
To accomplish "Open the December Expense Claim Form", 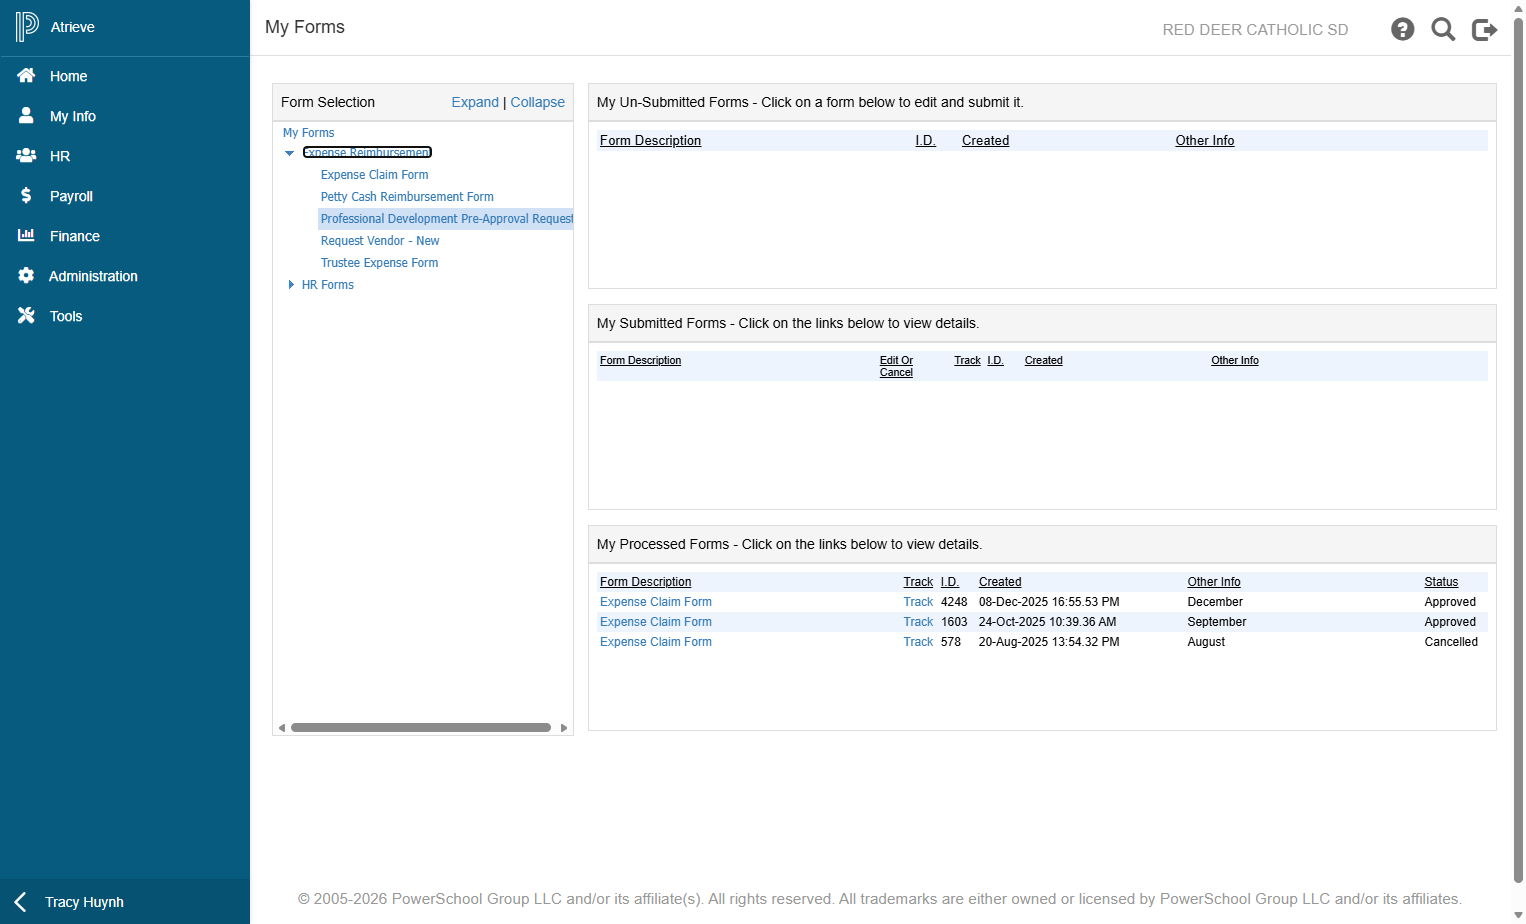I will coord(656,602).
